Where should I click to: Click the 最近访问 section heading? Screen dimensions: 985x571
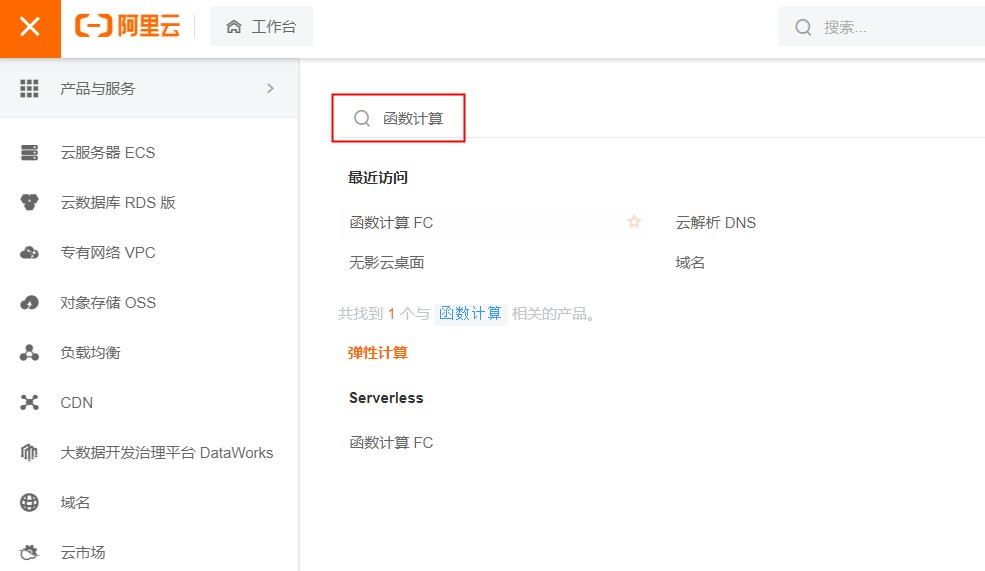(x=378, y=178)
